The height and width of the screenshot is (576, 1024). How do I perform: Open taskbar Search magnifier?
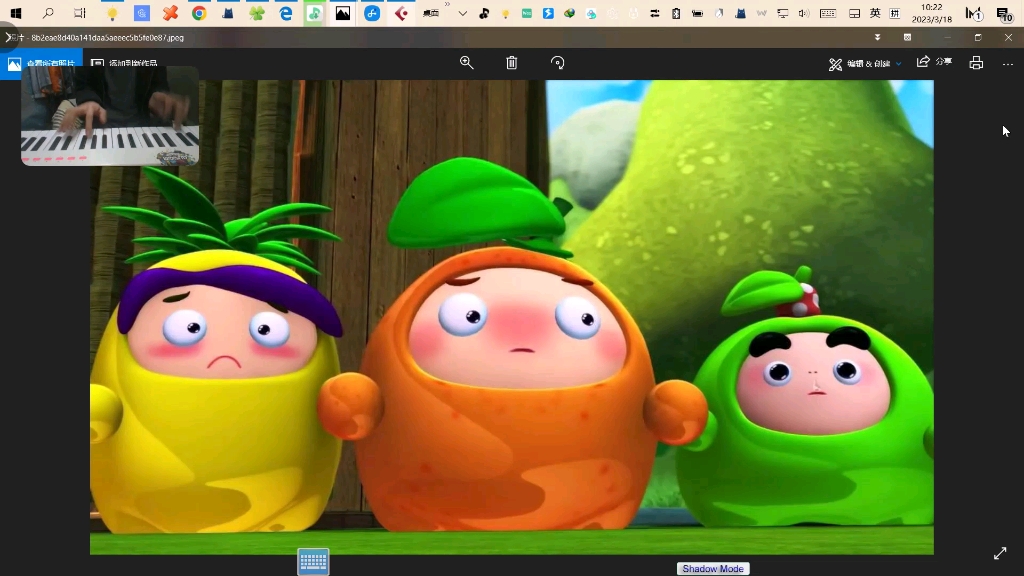click(x=48, y=13)
